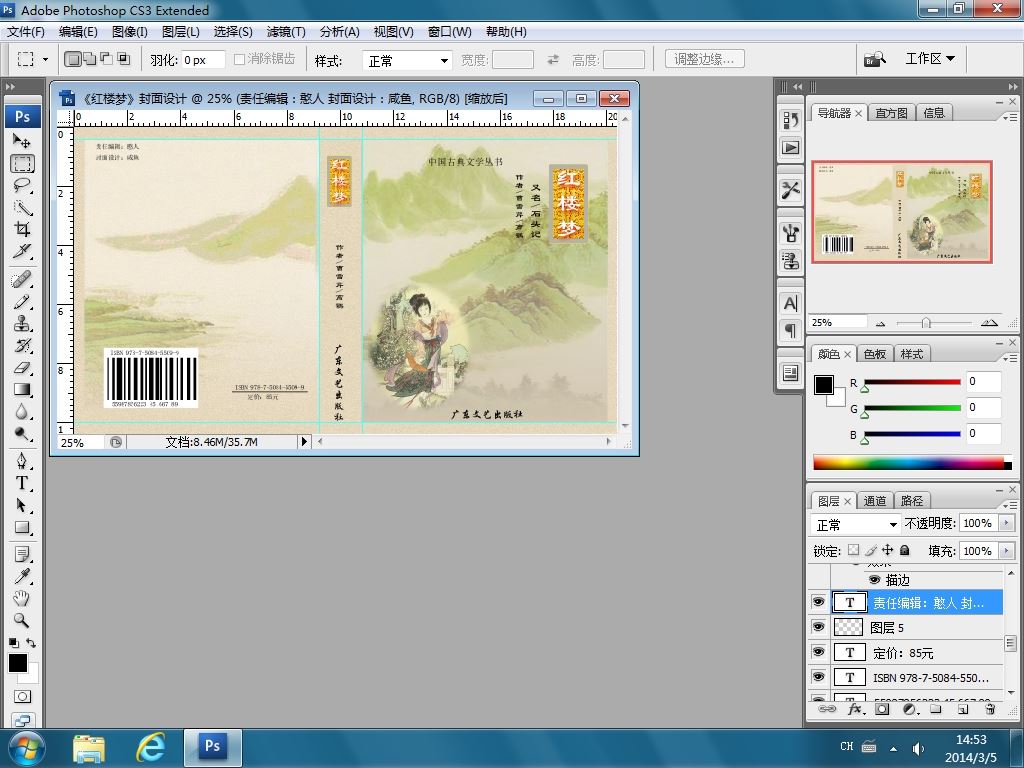Select the Hand tool
The width and height of the screenshot is (1024, 768).
pos(22,598)
